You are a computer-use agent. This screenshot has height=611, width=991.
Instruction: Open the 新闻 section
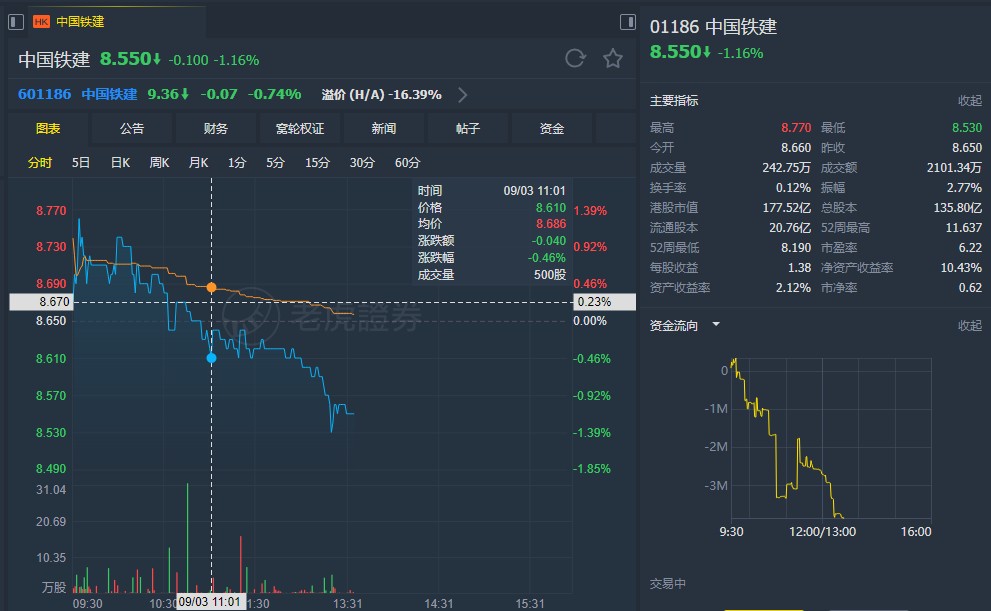pyautogui.click(x=383, y=128)
